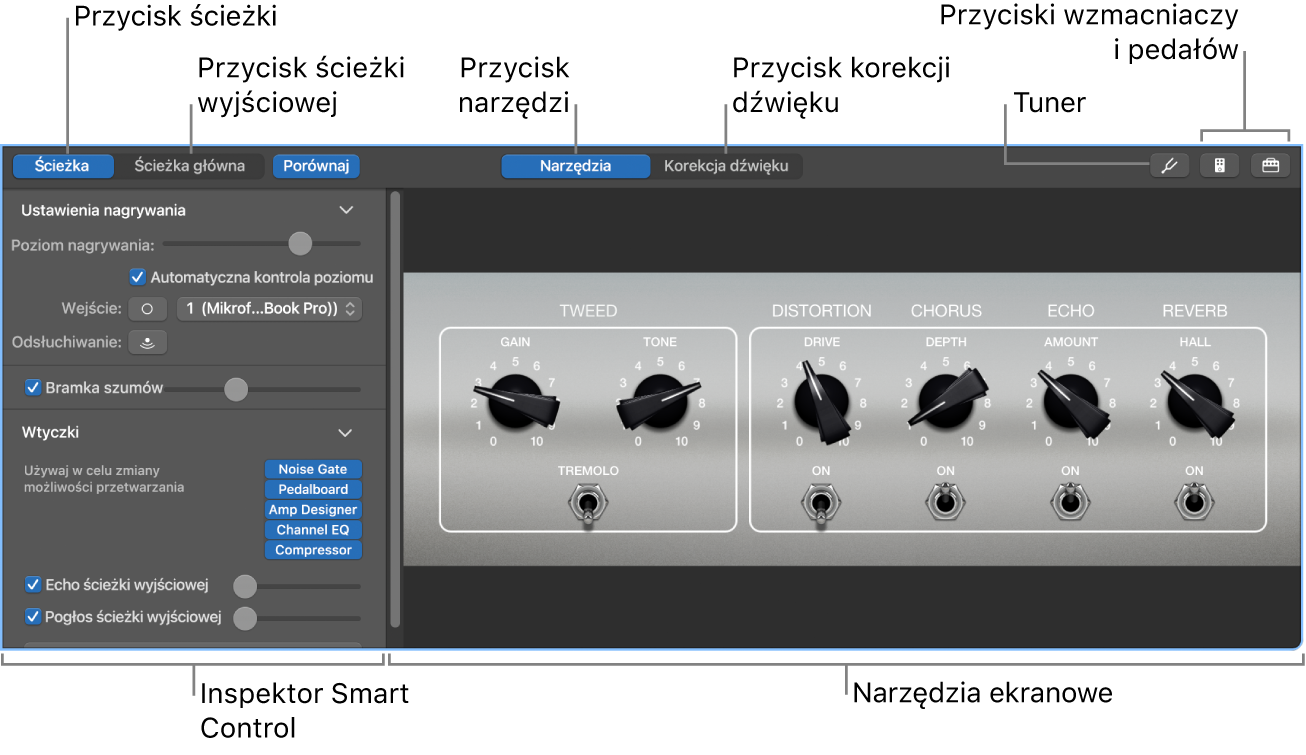The width and height of the screenshot is (1306, 755).
Task: Collapse the Wtyczki section
Action: pyautogui.click(x=346, y=433)
